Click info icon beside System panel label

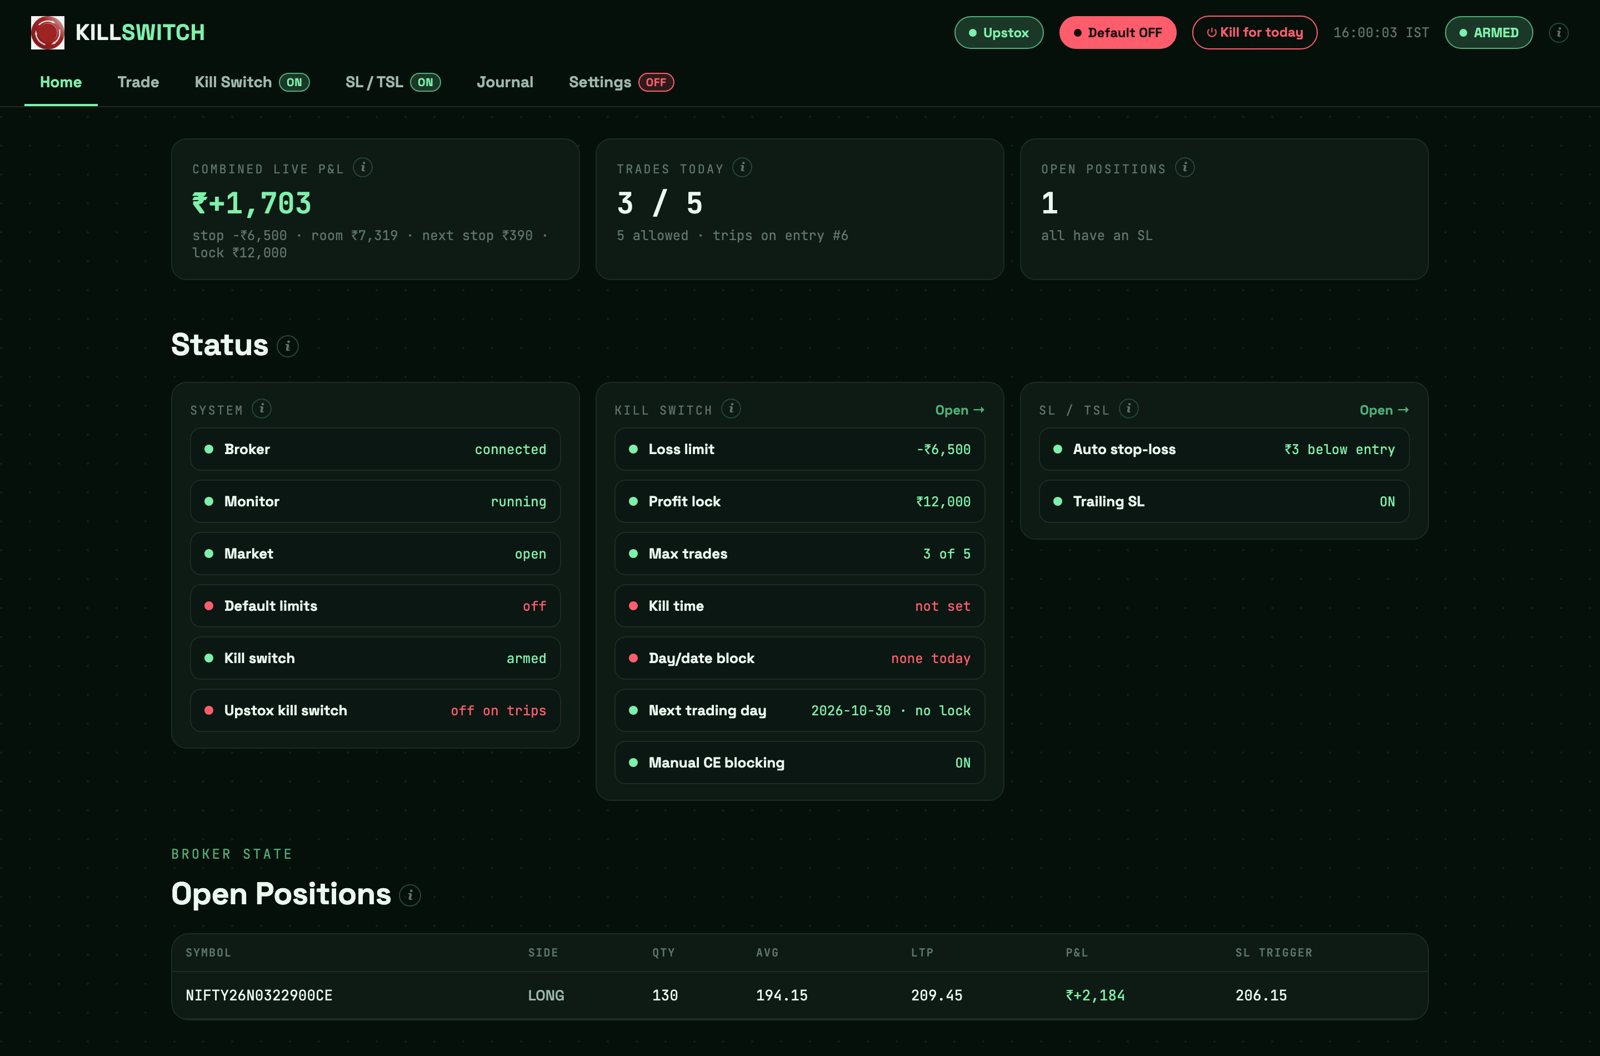tap(262, 409)
